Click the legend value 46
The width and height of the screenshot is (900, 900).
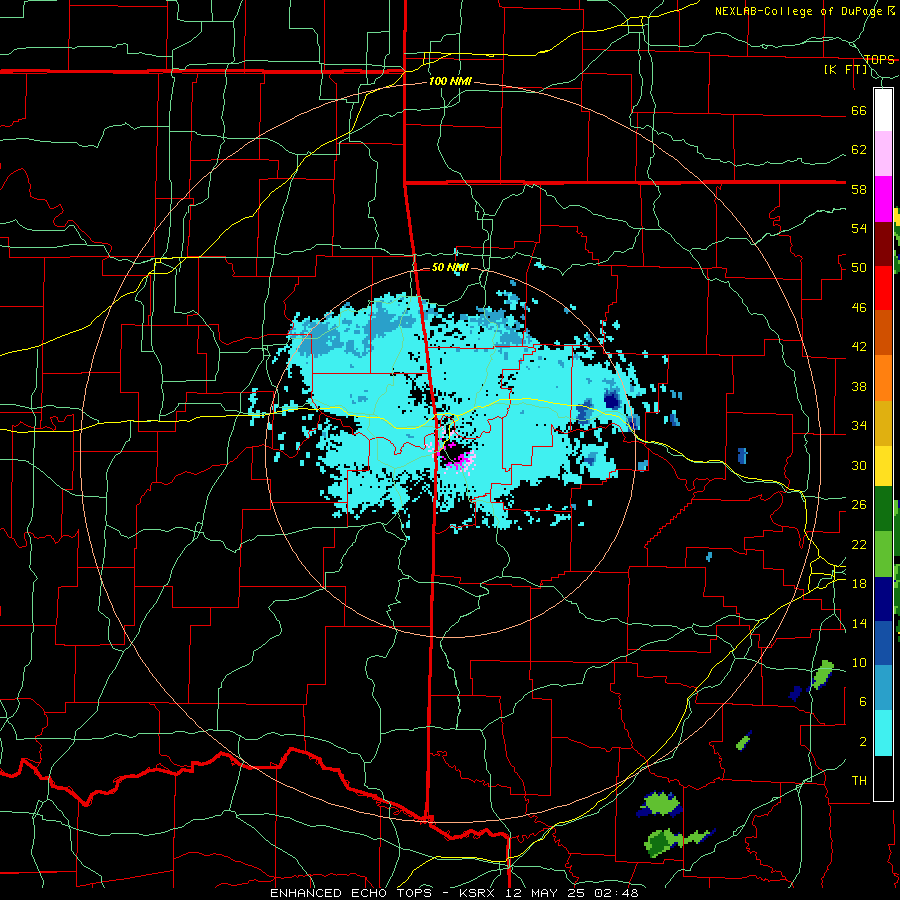click(859, 308)
